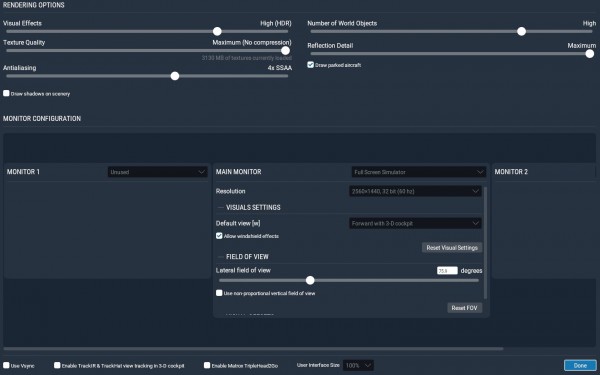The height and width of the screenshot is (375, 600).
Task: Click the Antialiasing slider handle
Action: tap(175, 76)
